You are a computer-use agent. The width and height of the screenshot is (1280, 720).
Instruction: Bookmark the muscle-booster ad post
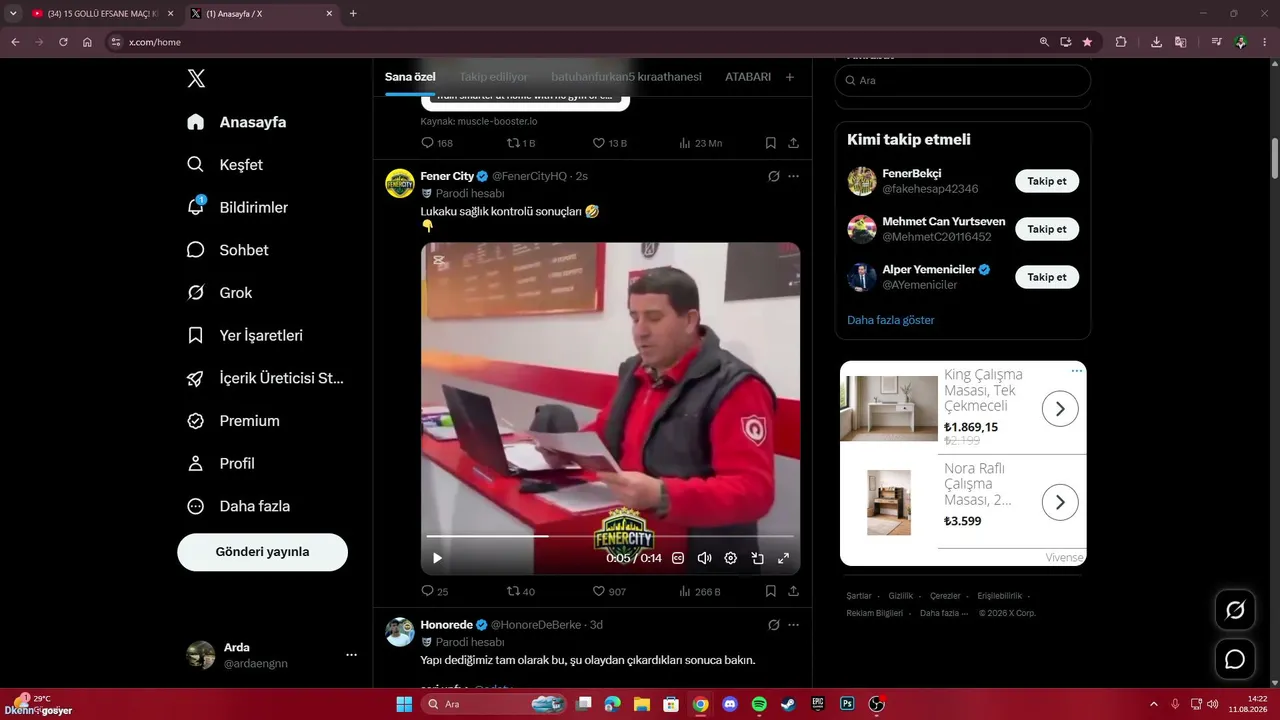point(771,143)
